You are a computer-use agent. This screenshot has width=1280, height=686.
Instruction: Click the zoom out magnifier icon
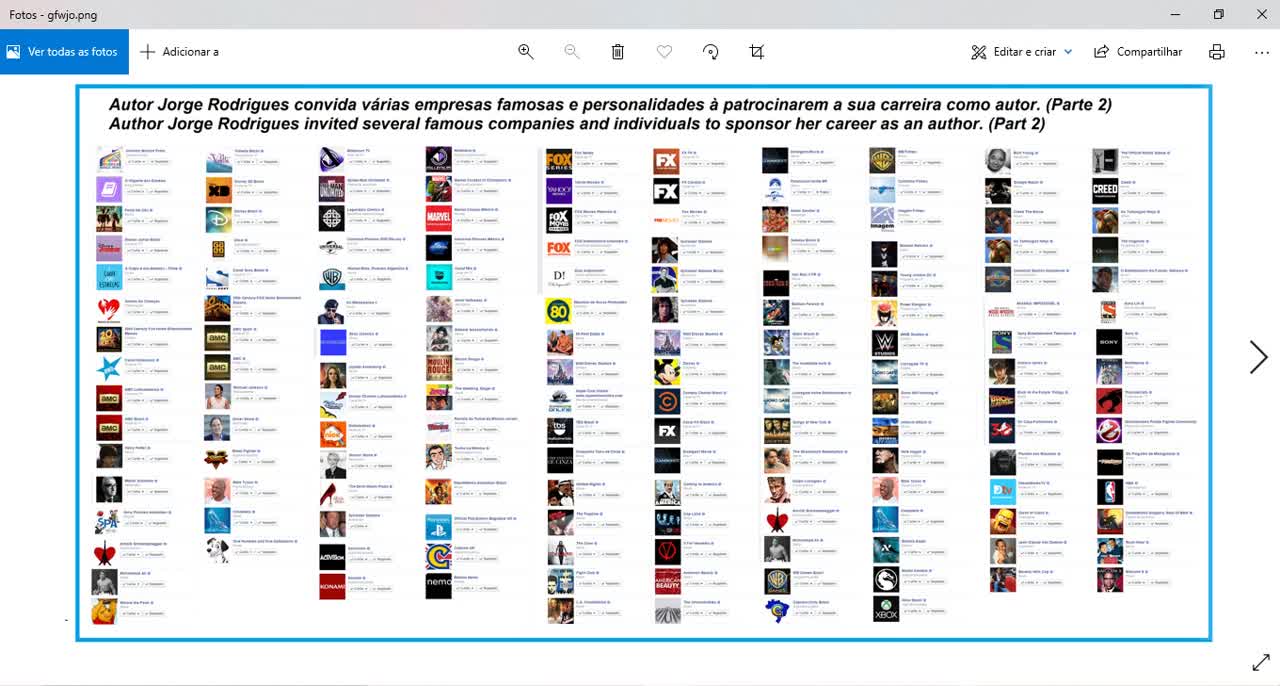(572, 52)
